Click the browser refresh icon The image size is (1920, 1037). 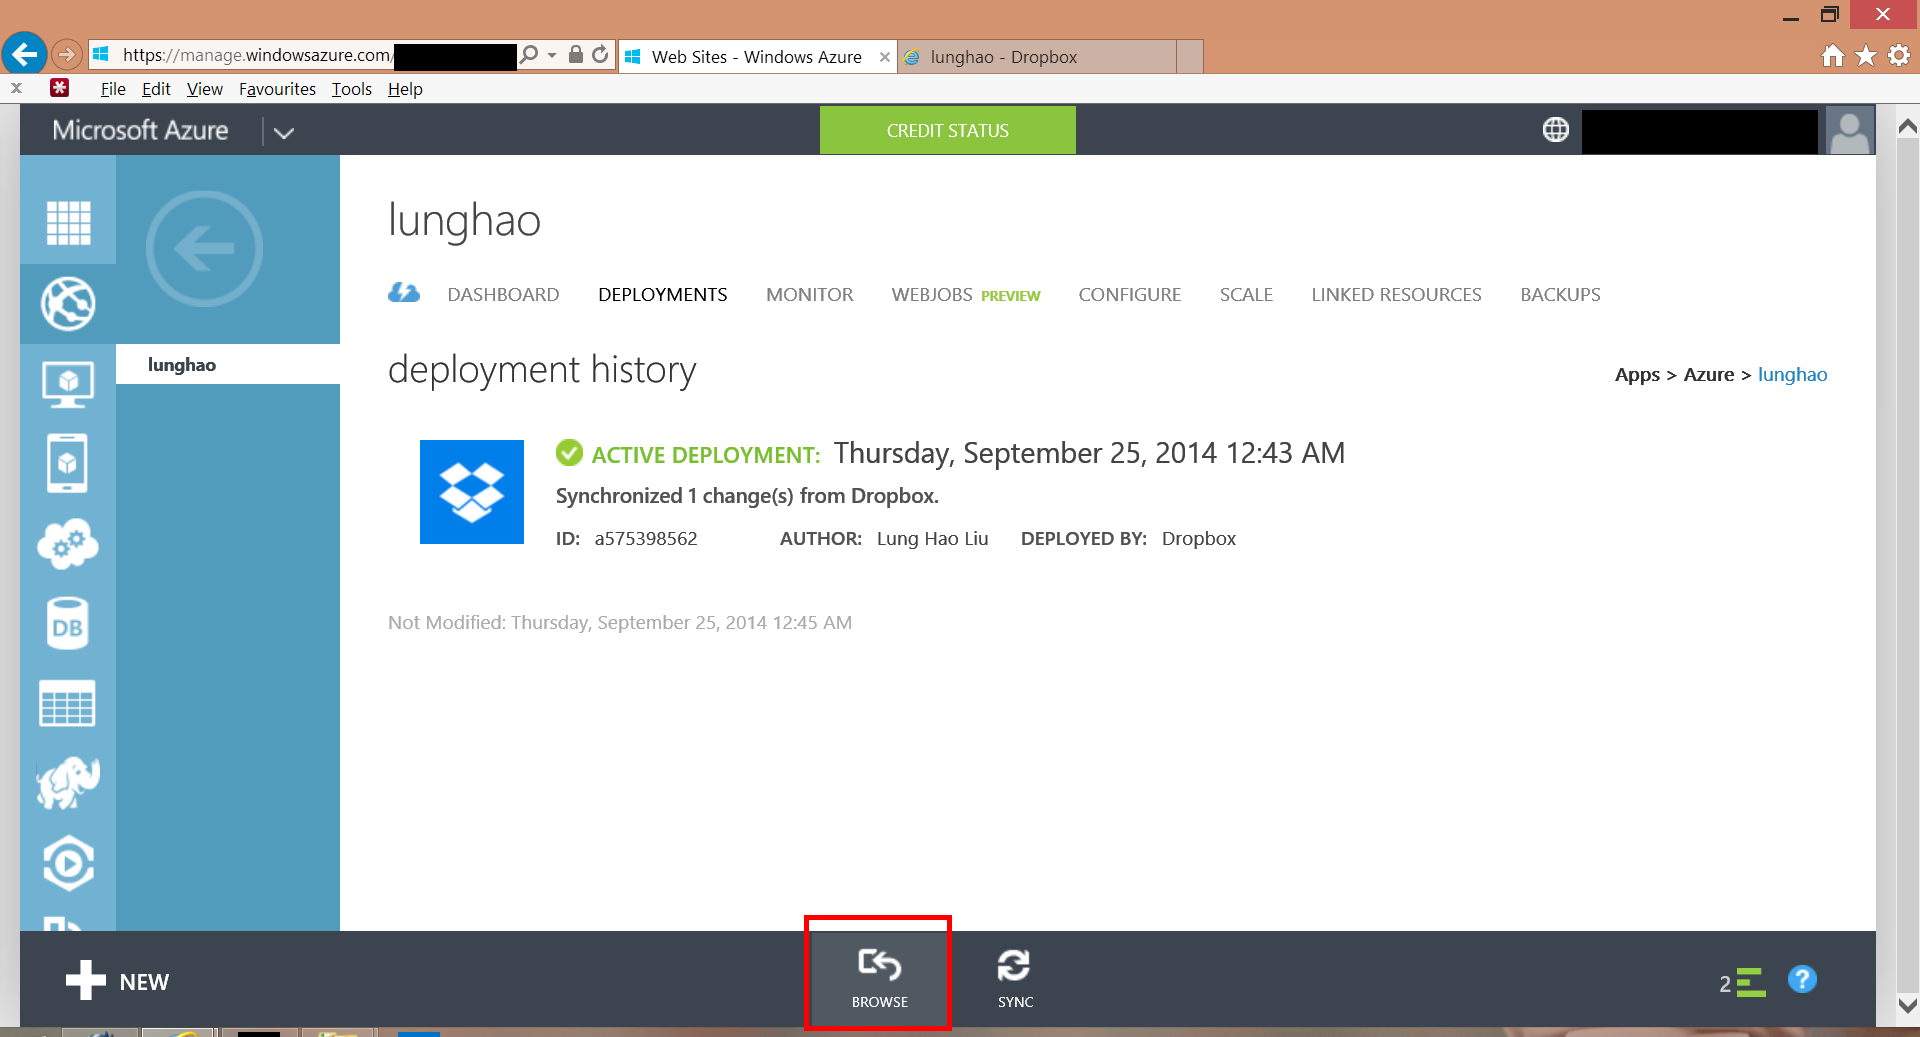600,54
